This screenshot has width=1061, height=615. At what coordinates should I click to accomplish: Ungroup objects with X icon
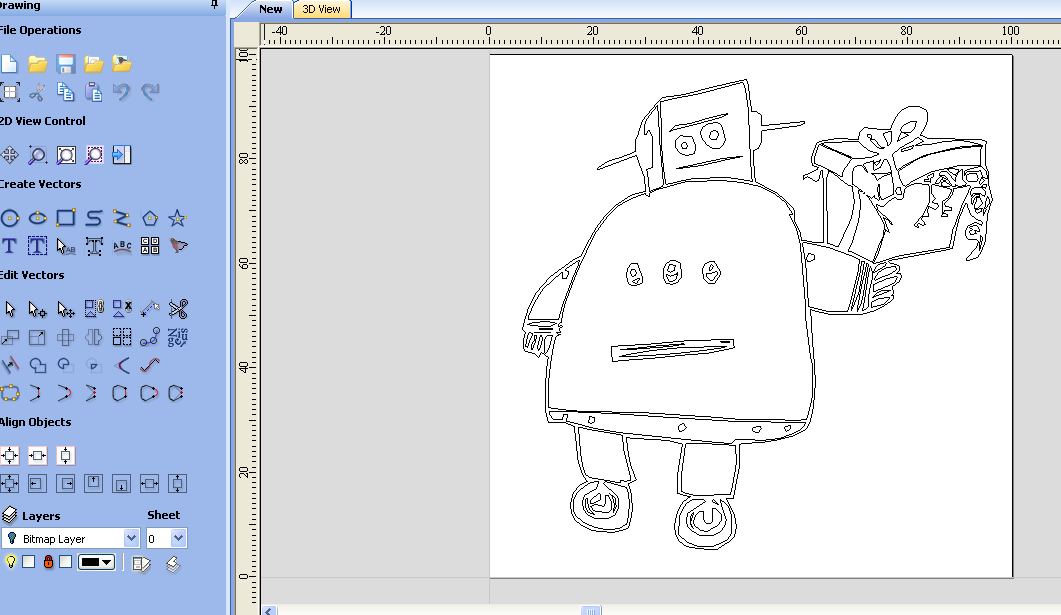click(x=122, y=309)
